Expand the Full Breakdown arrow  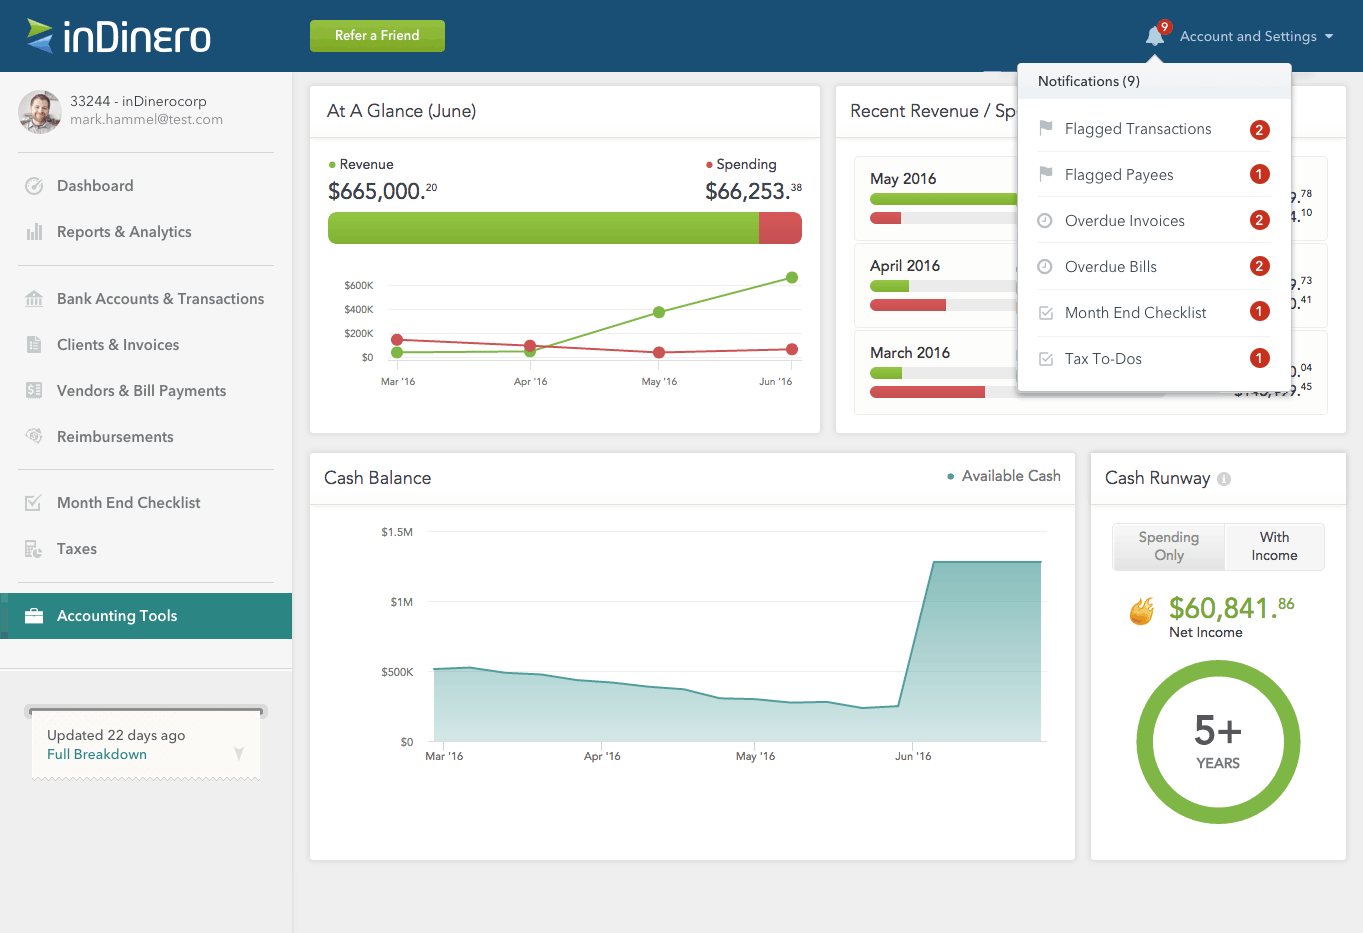(239, 753)
